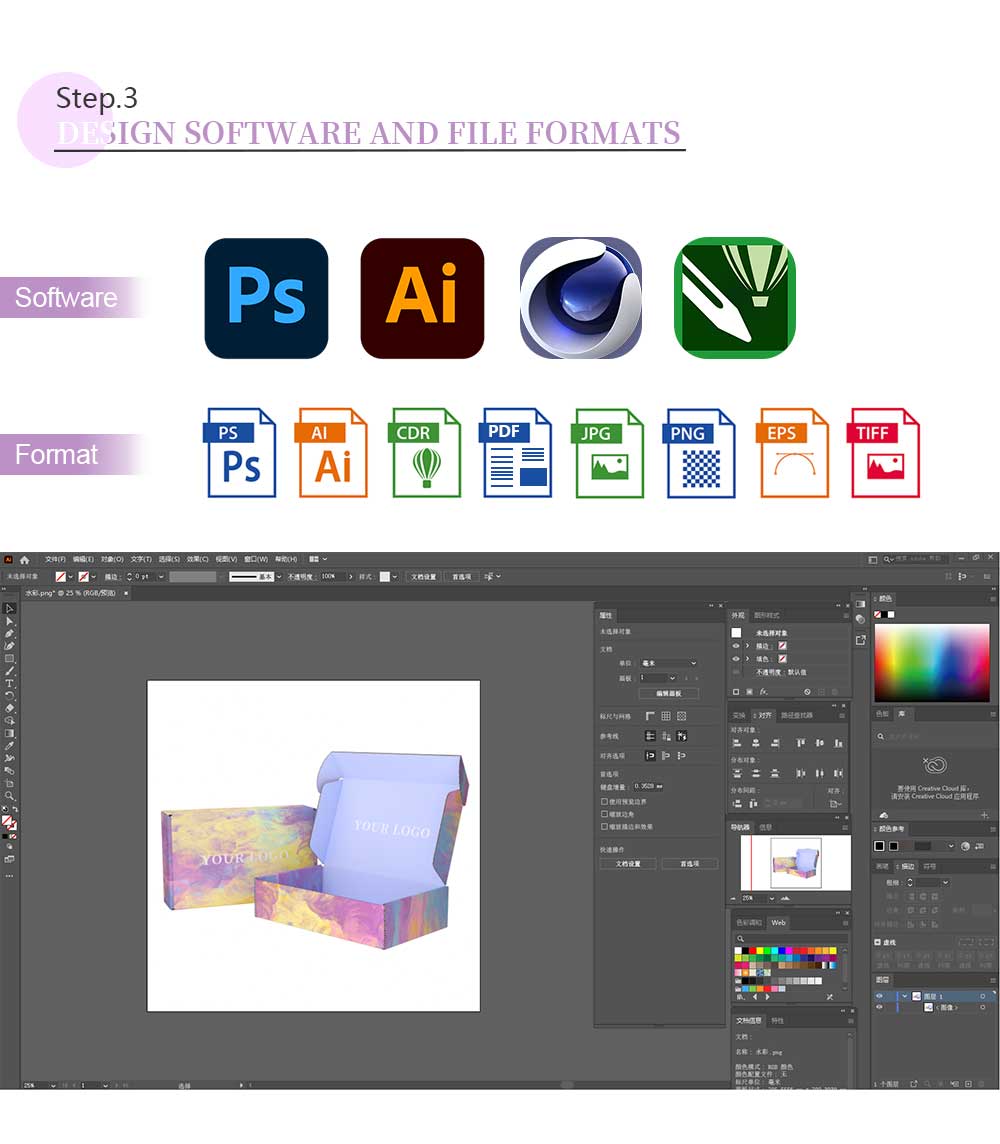The width and height of the screenshot is (1000, 1144).
Task: Check the 缩放描边和效果 option
Action: 604,827
